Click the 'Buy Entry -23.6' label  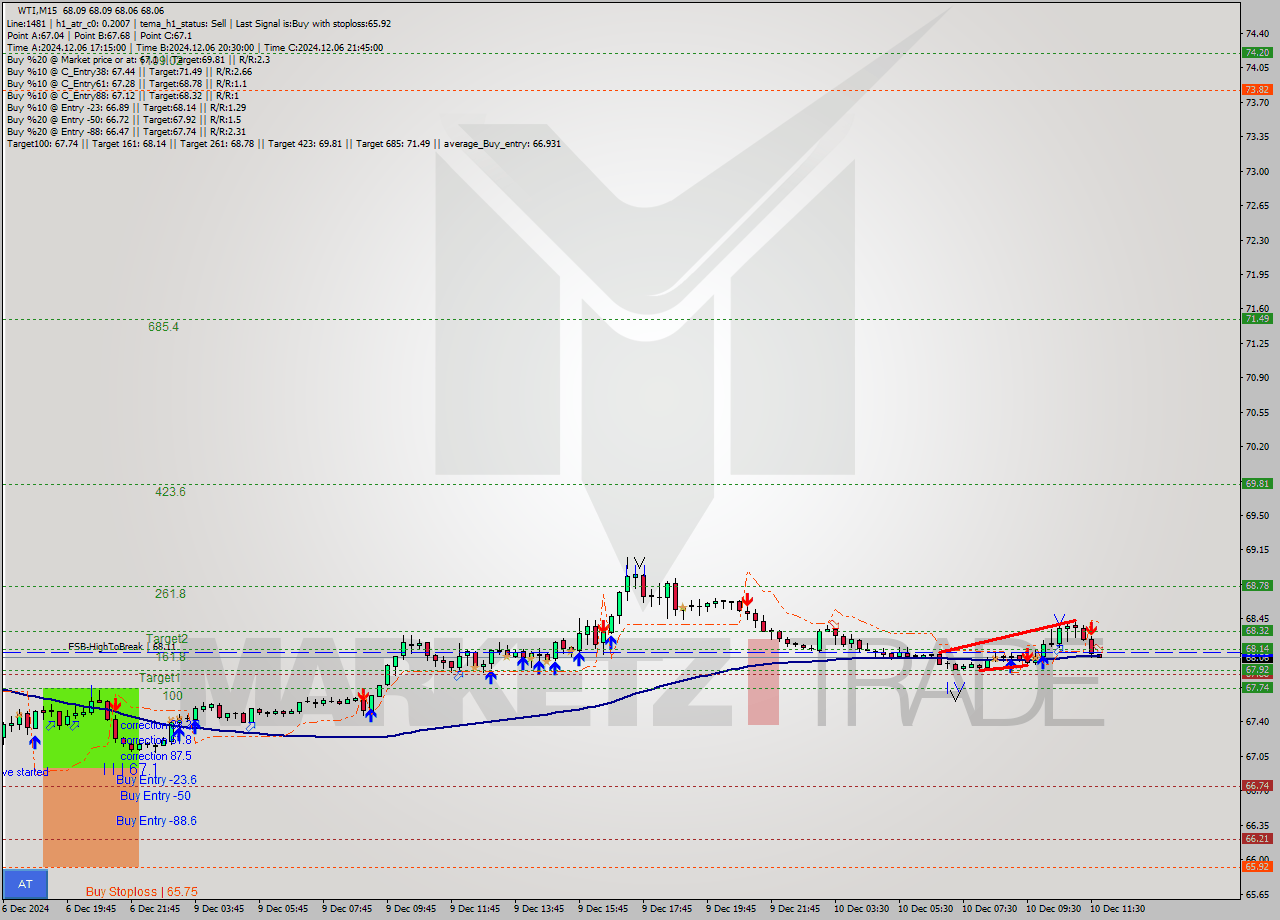[x=156, y=780]
